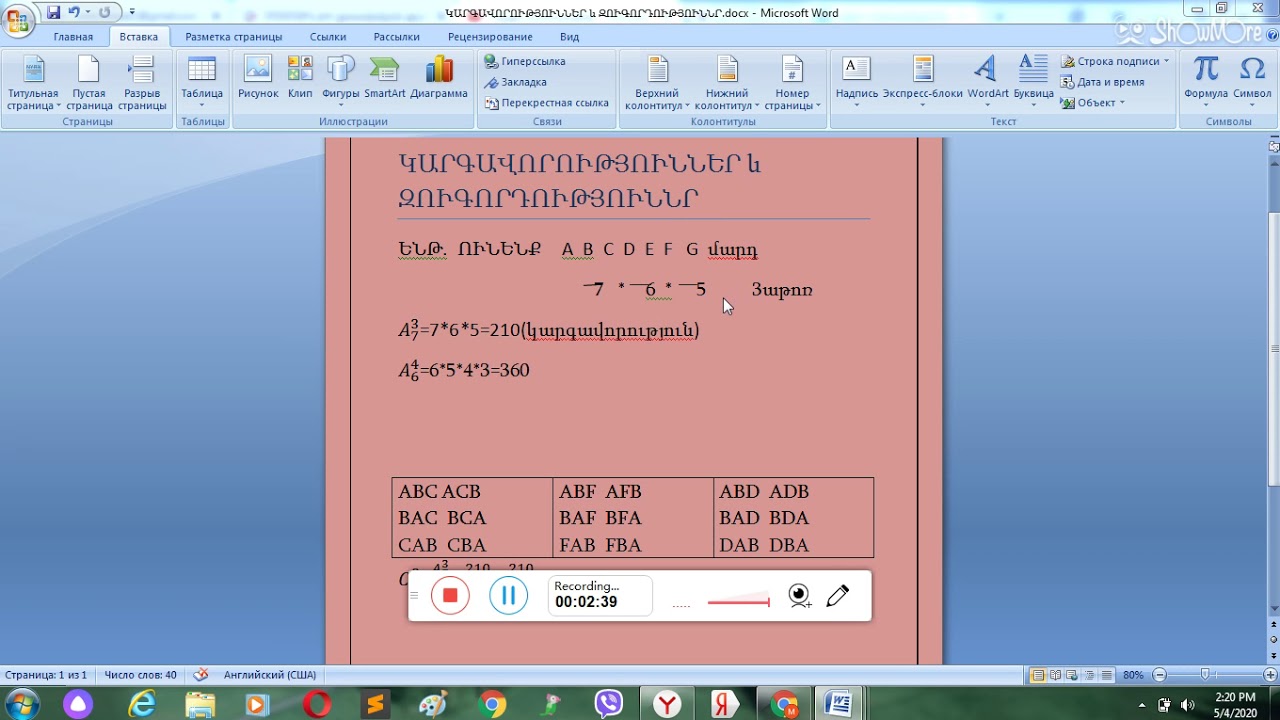Open the Символ symbol dropdown
Screen dimensions: 1280x720
(x=1252, y=83)
